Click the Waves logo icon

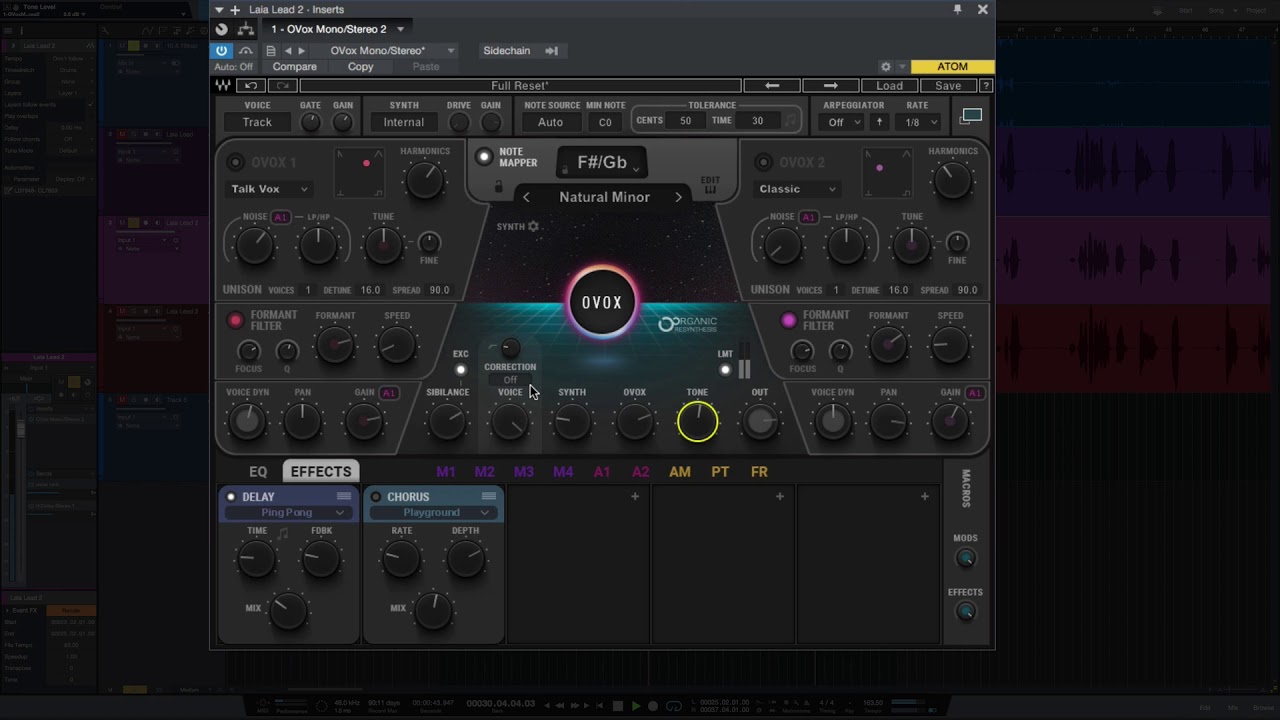pyautogui.click(x=223, y=86)
